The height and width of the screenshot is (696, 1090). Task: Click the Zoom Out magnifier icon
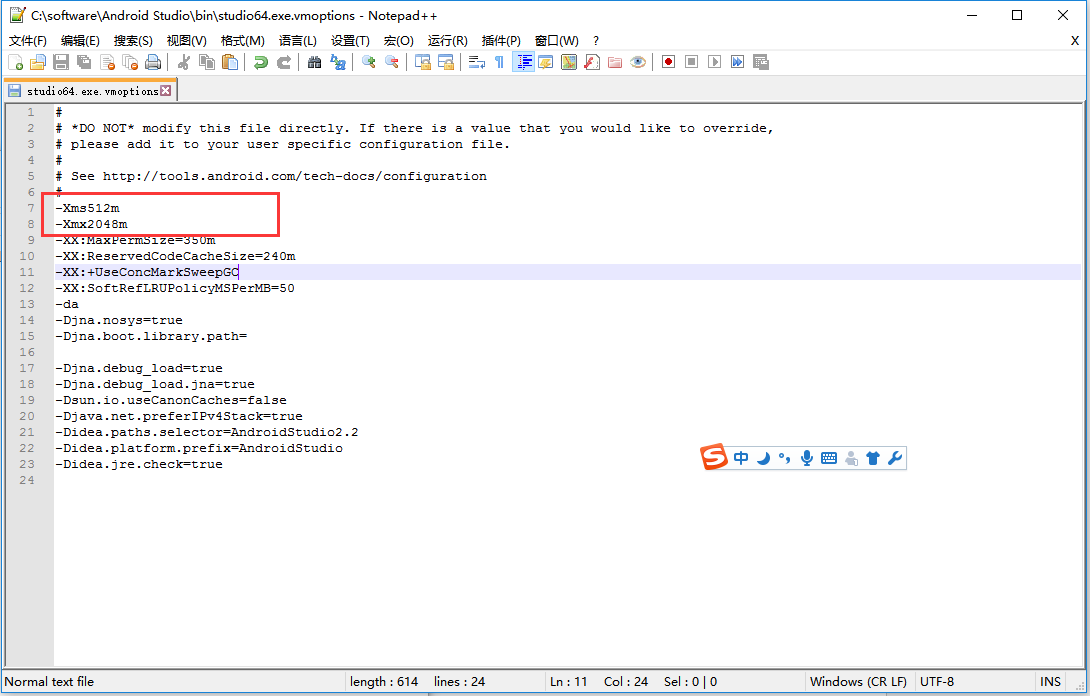(x=391, y=63)
